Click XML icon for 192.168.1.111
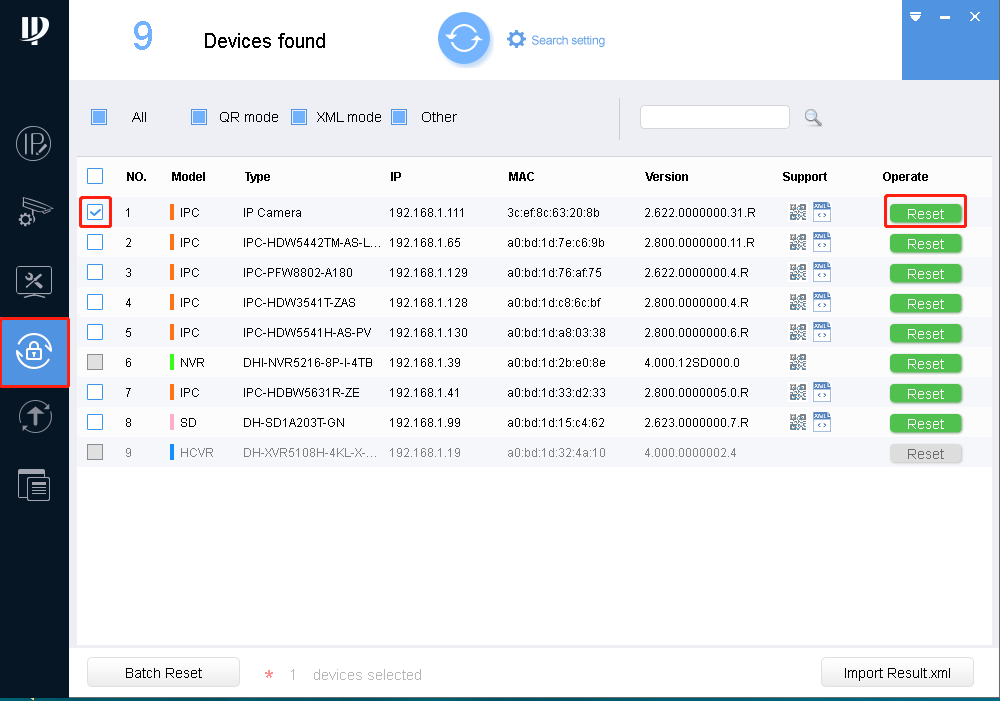Screen dimensions: 1000x701 pyautogui.click(x=822, y=212)
